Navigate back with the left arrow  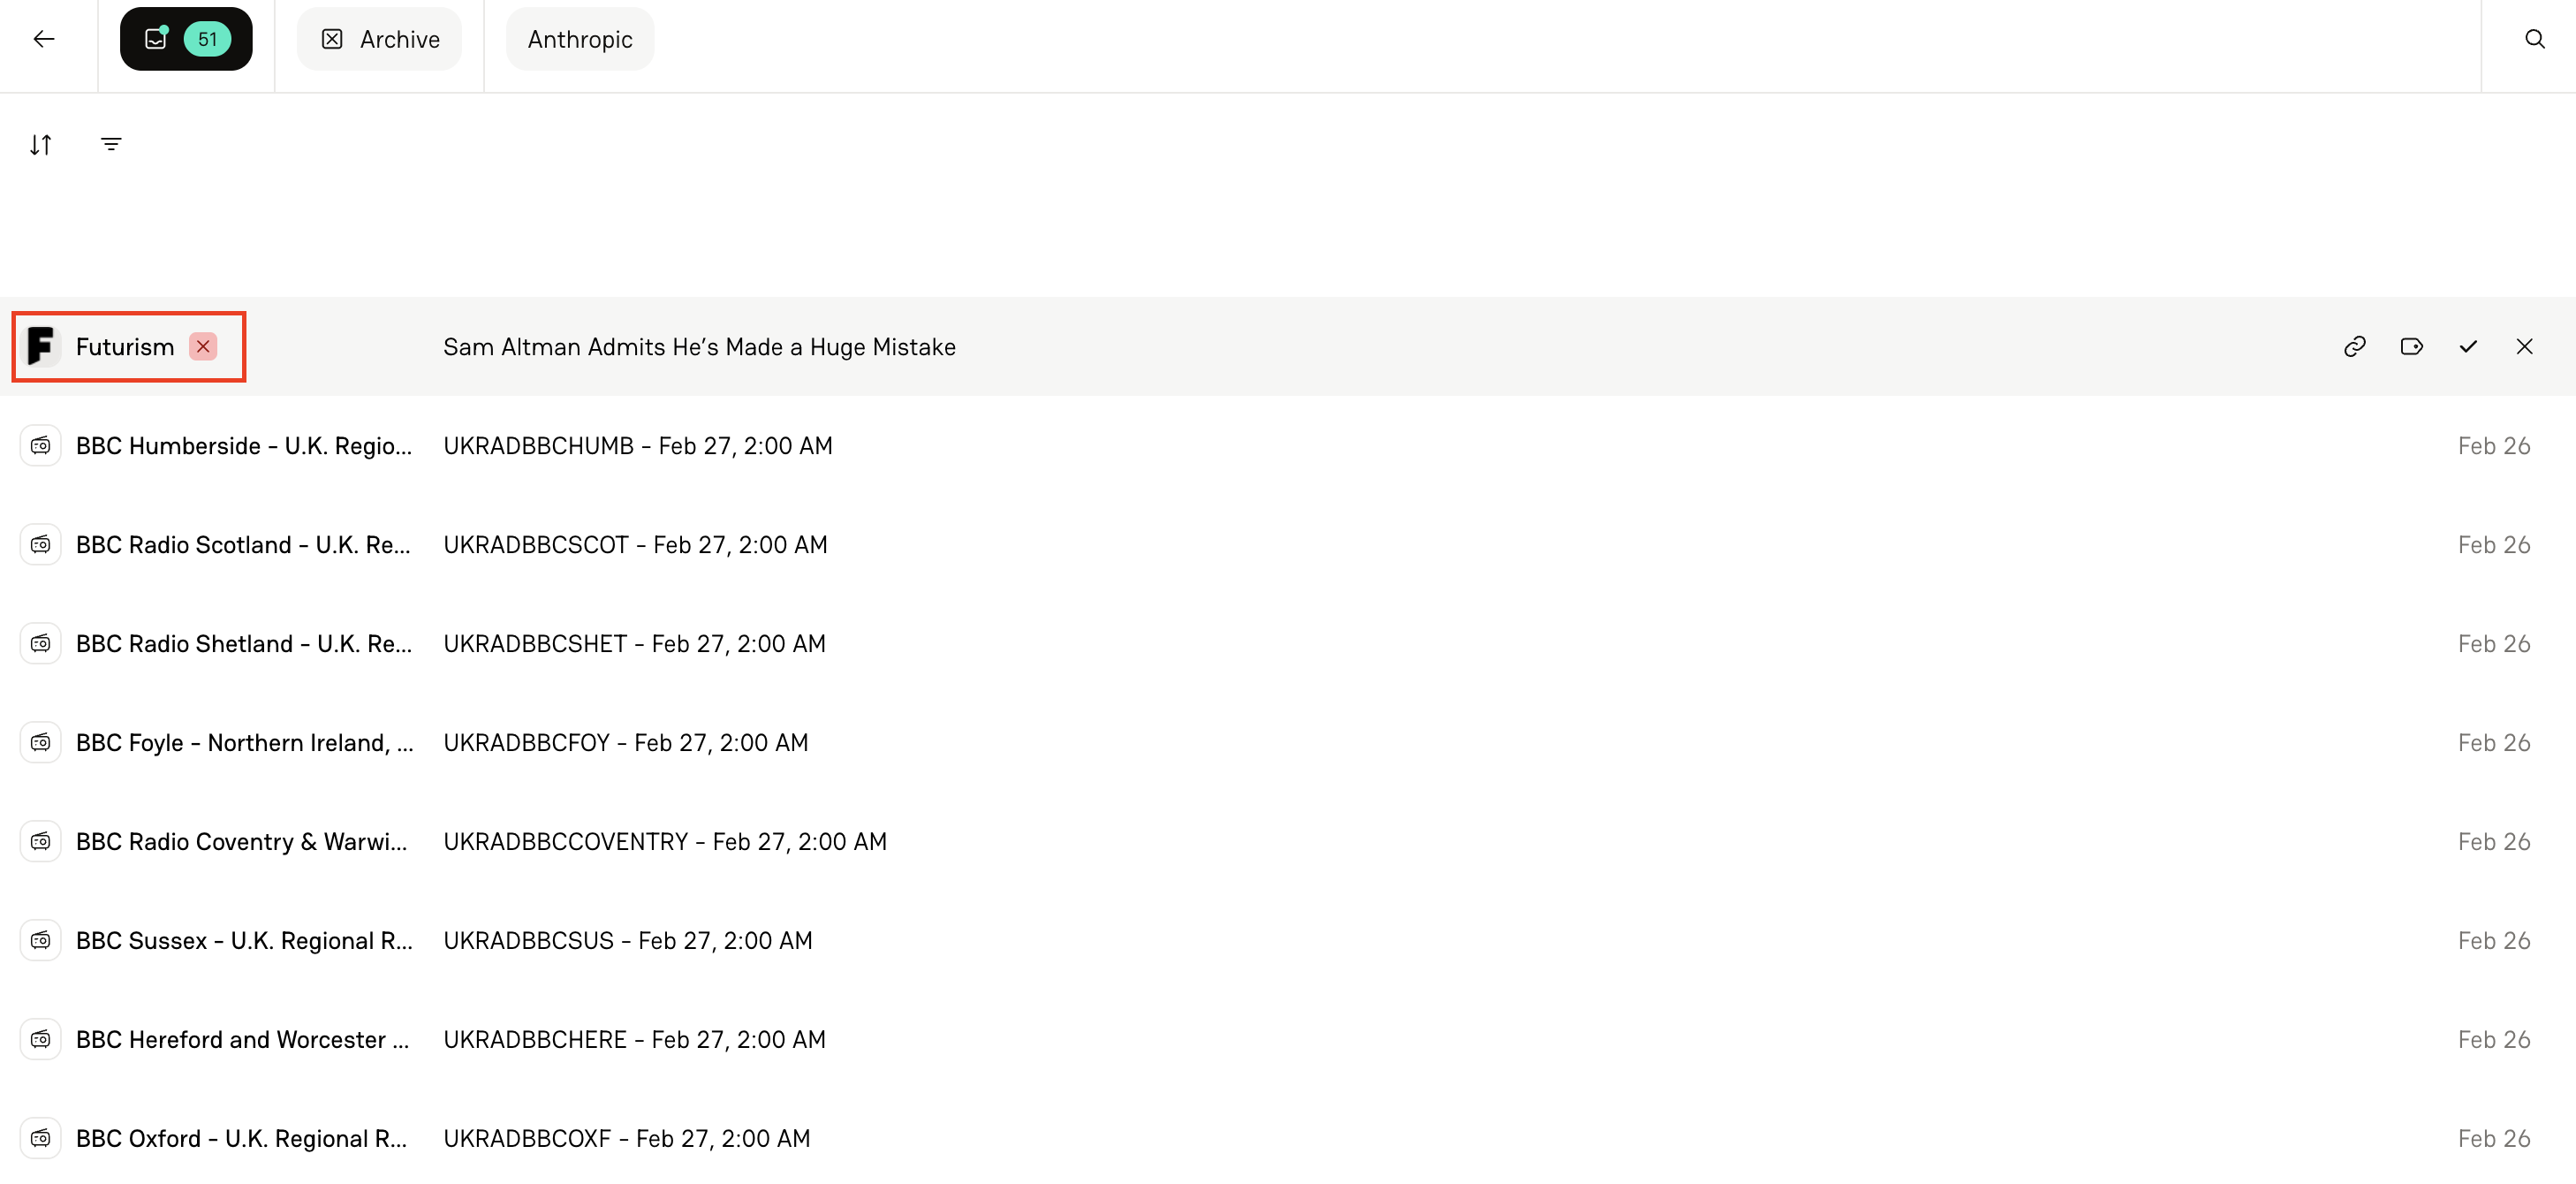click(x=44, y=38)
